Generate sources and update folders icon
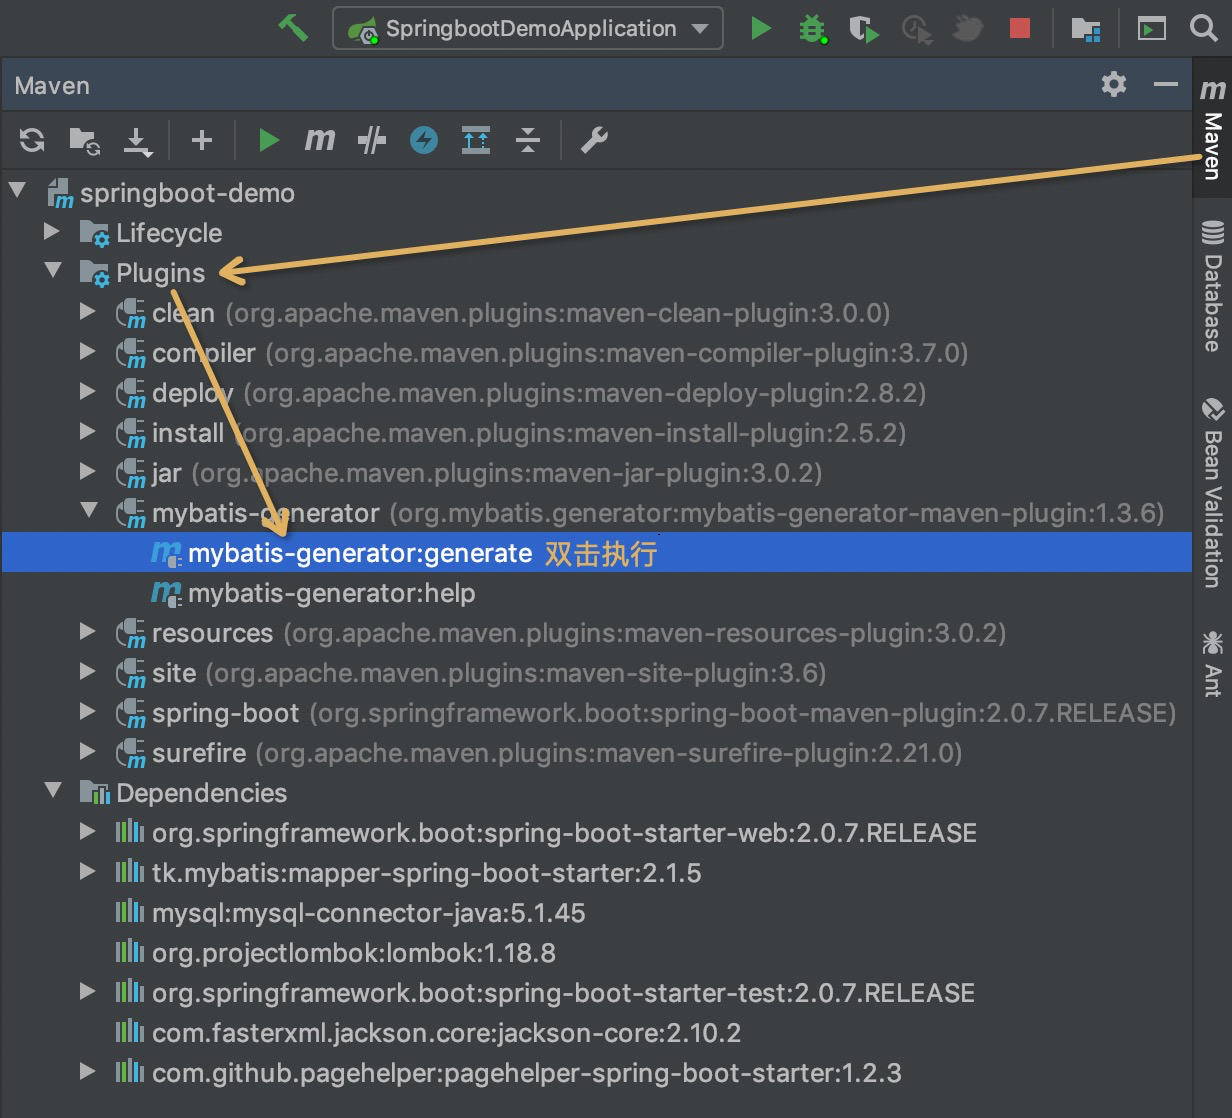This screenshot has width=1232, height=1118. pos(84,141)
